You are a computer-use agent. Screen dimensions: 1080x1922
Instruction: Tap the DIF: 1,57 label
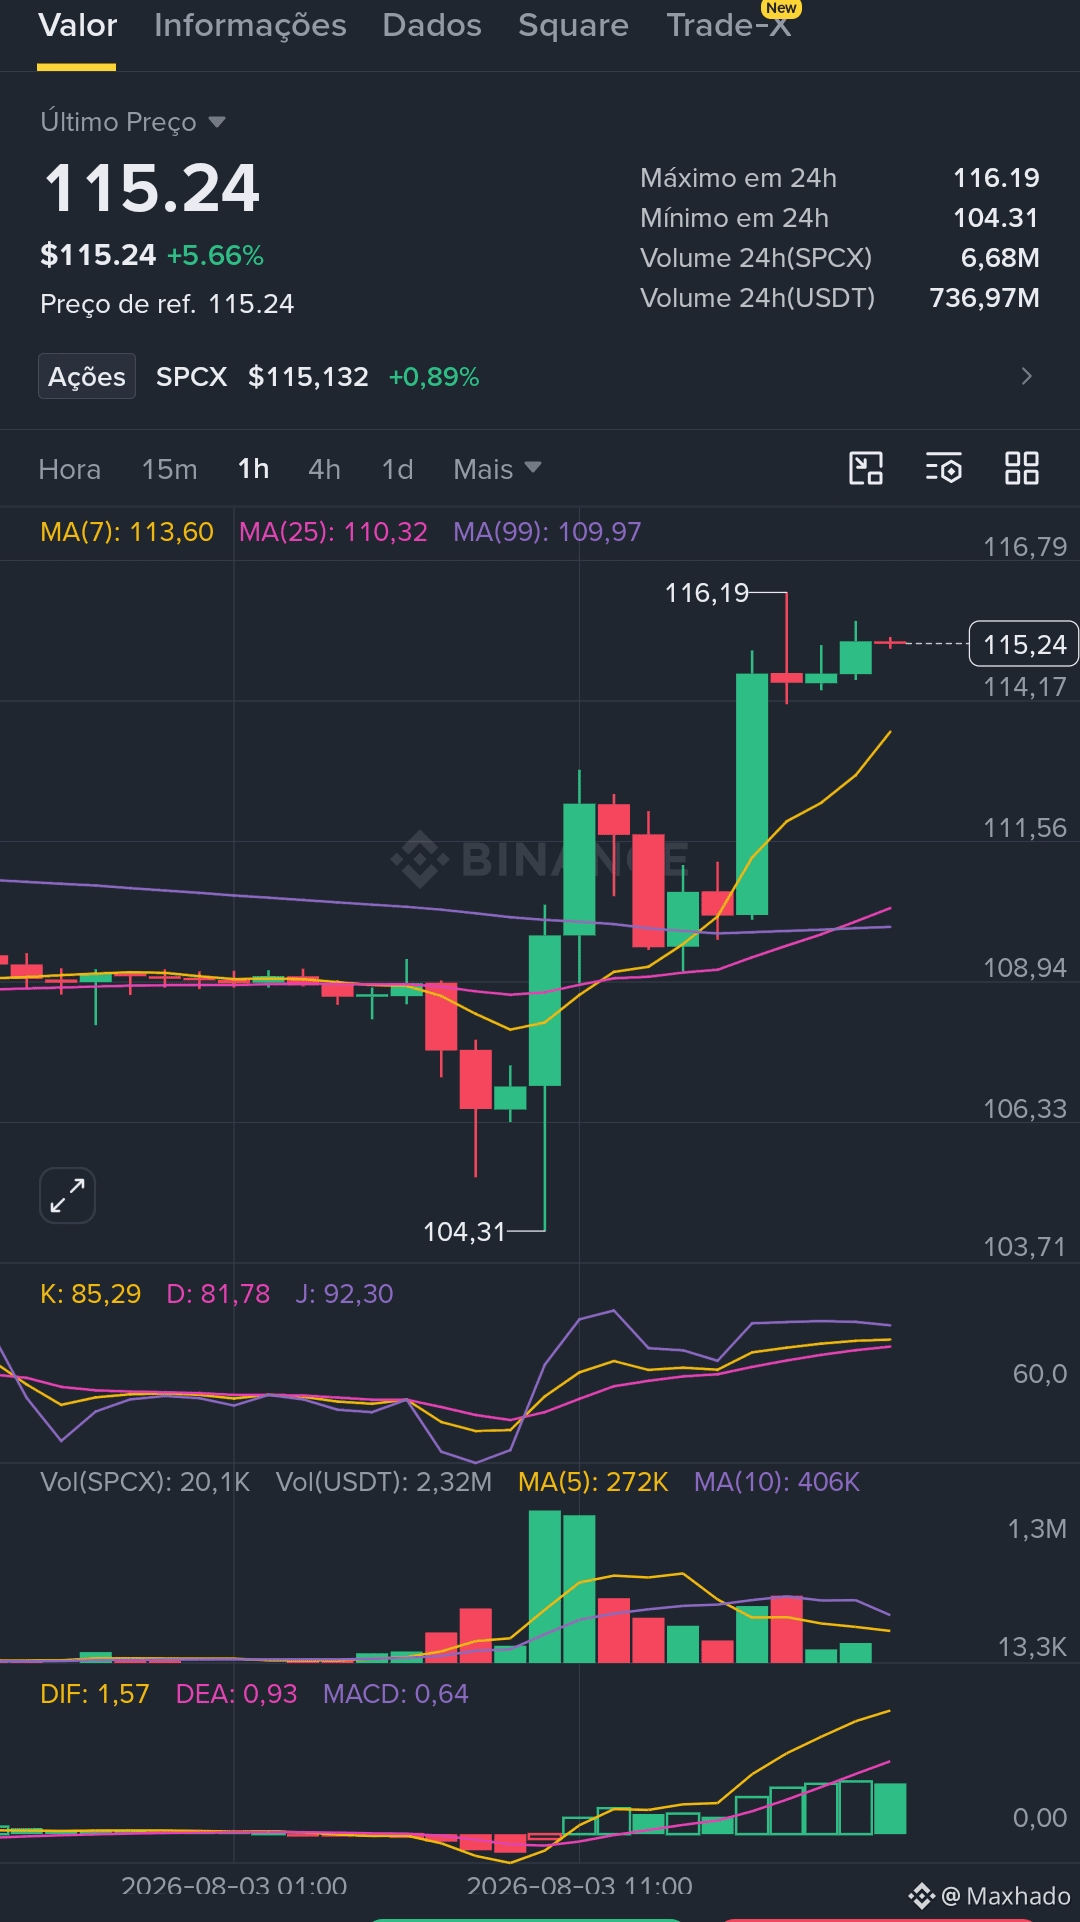(x=94, y=1693)
